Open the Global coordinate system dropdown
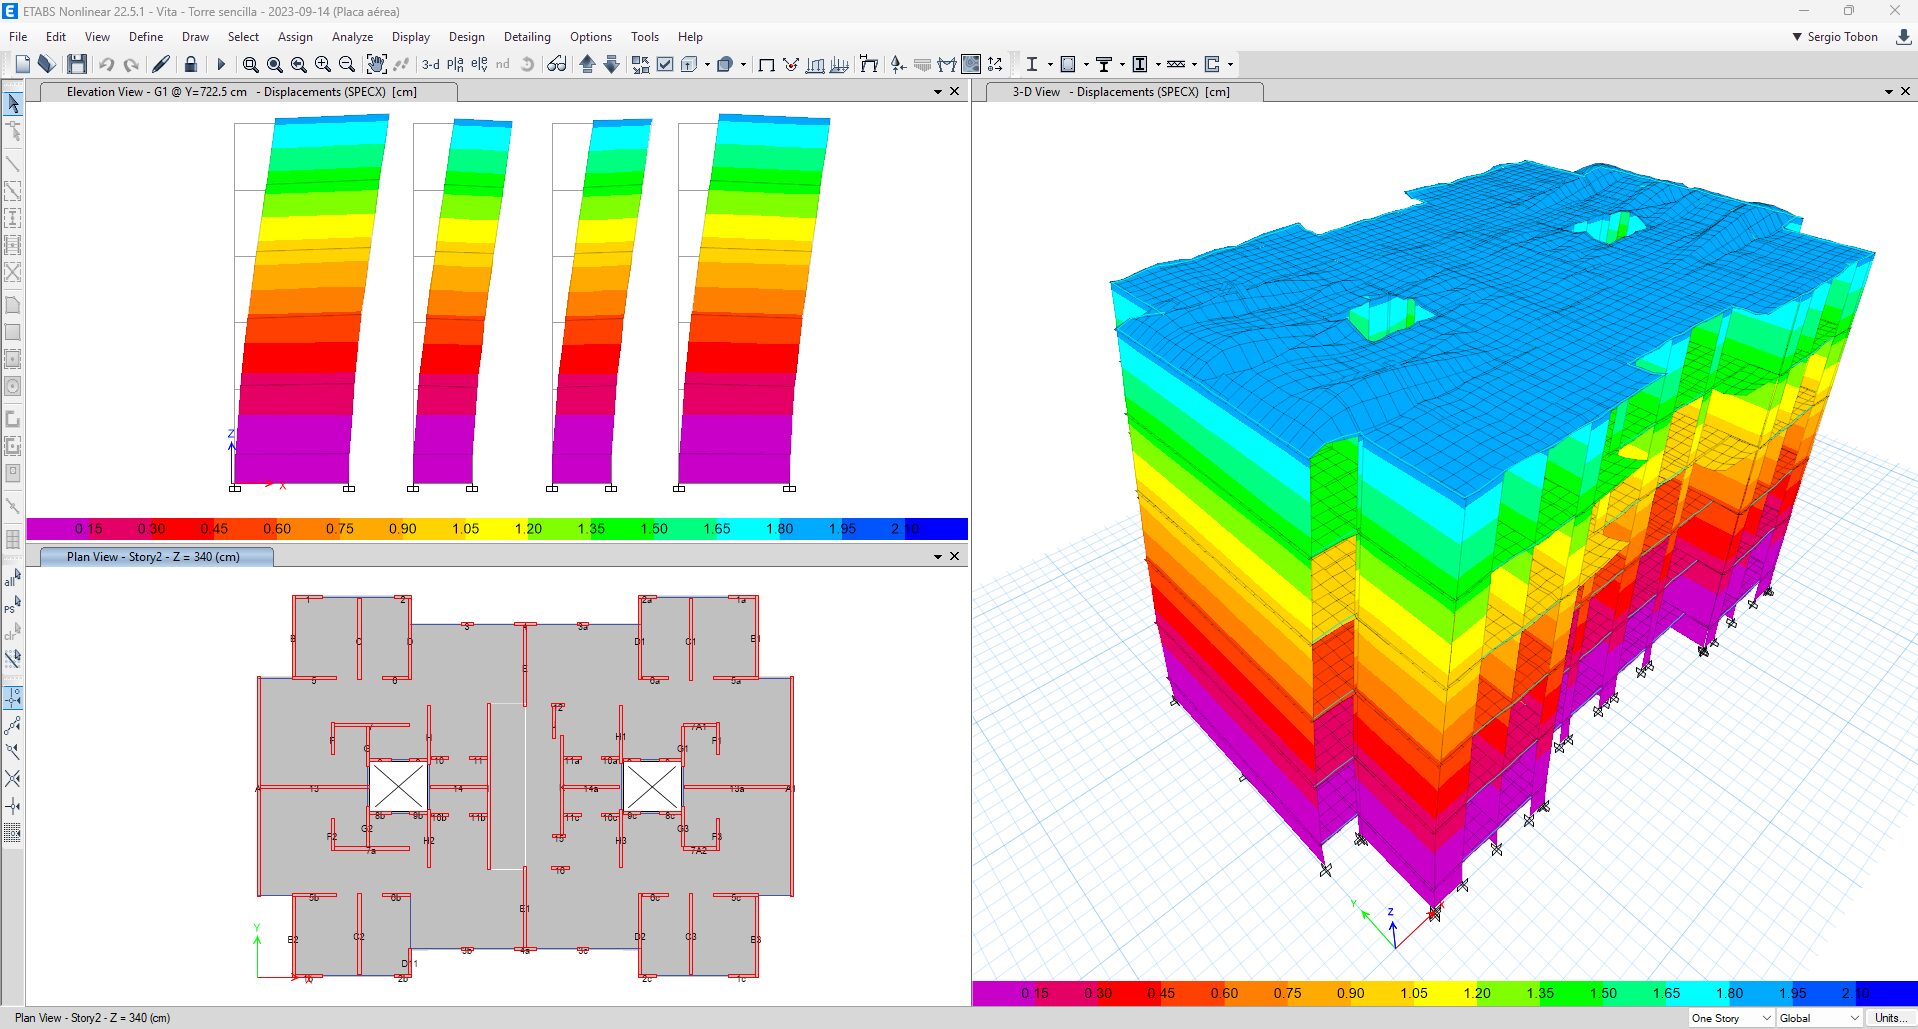 click(1819, 1018)
